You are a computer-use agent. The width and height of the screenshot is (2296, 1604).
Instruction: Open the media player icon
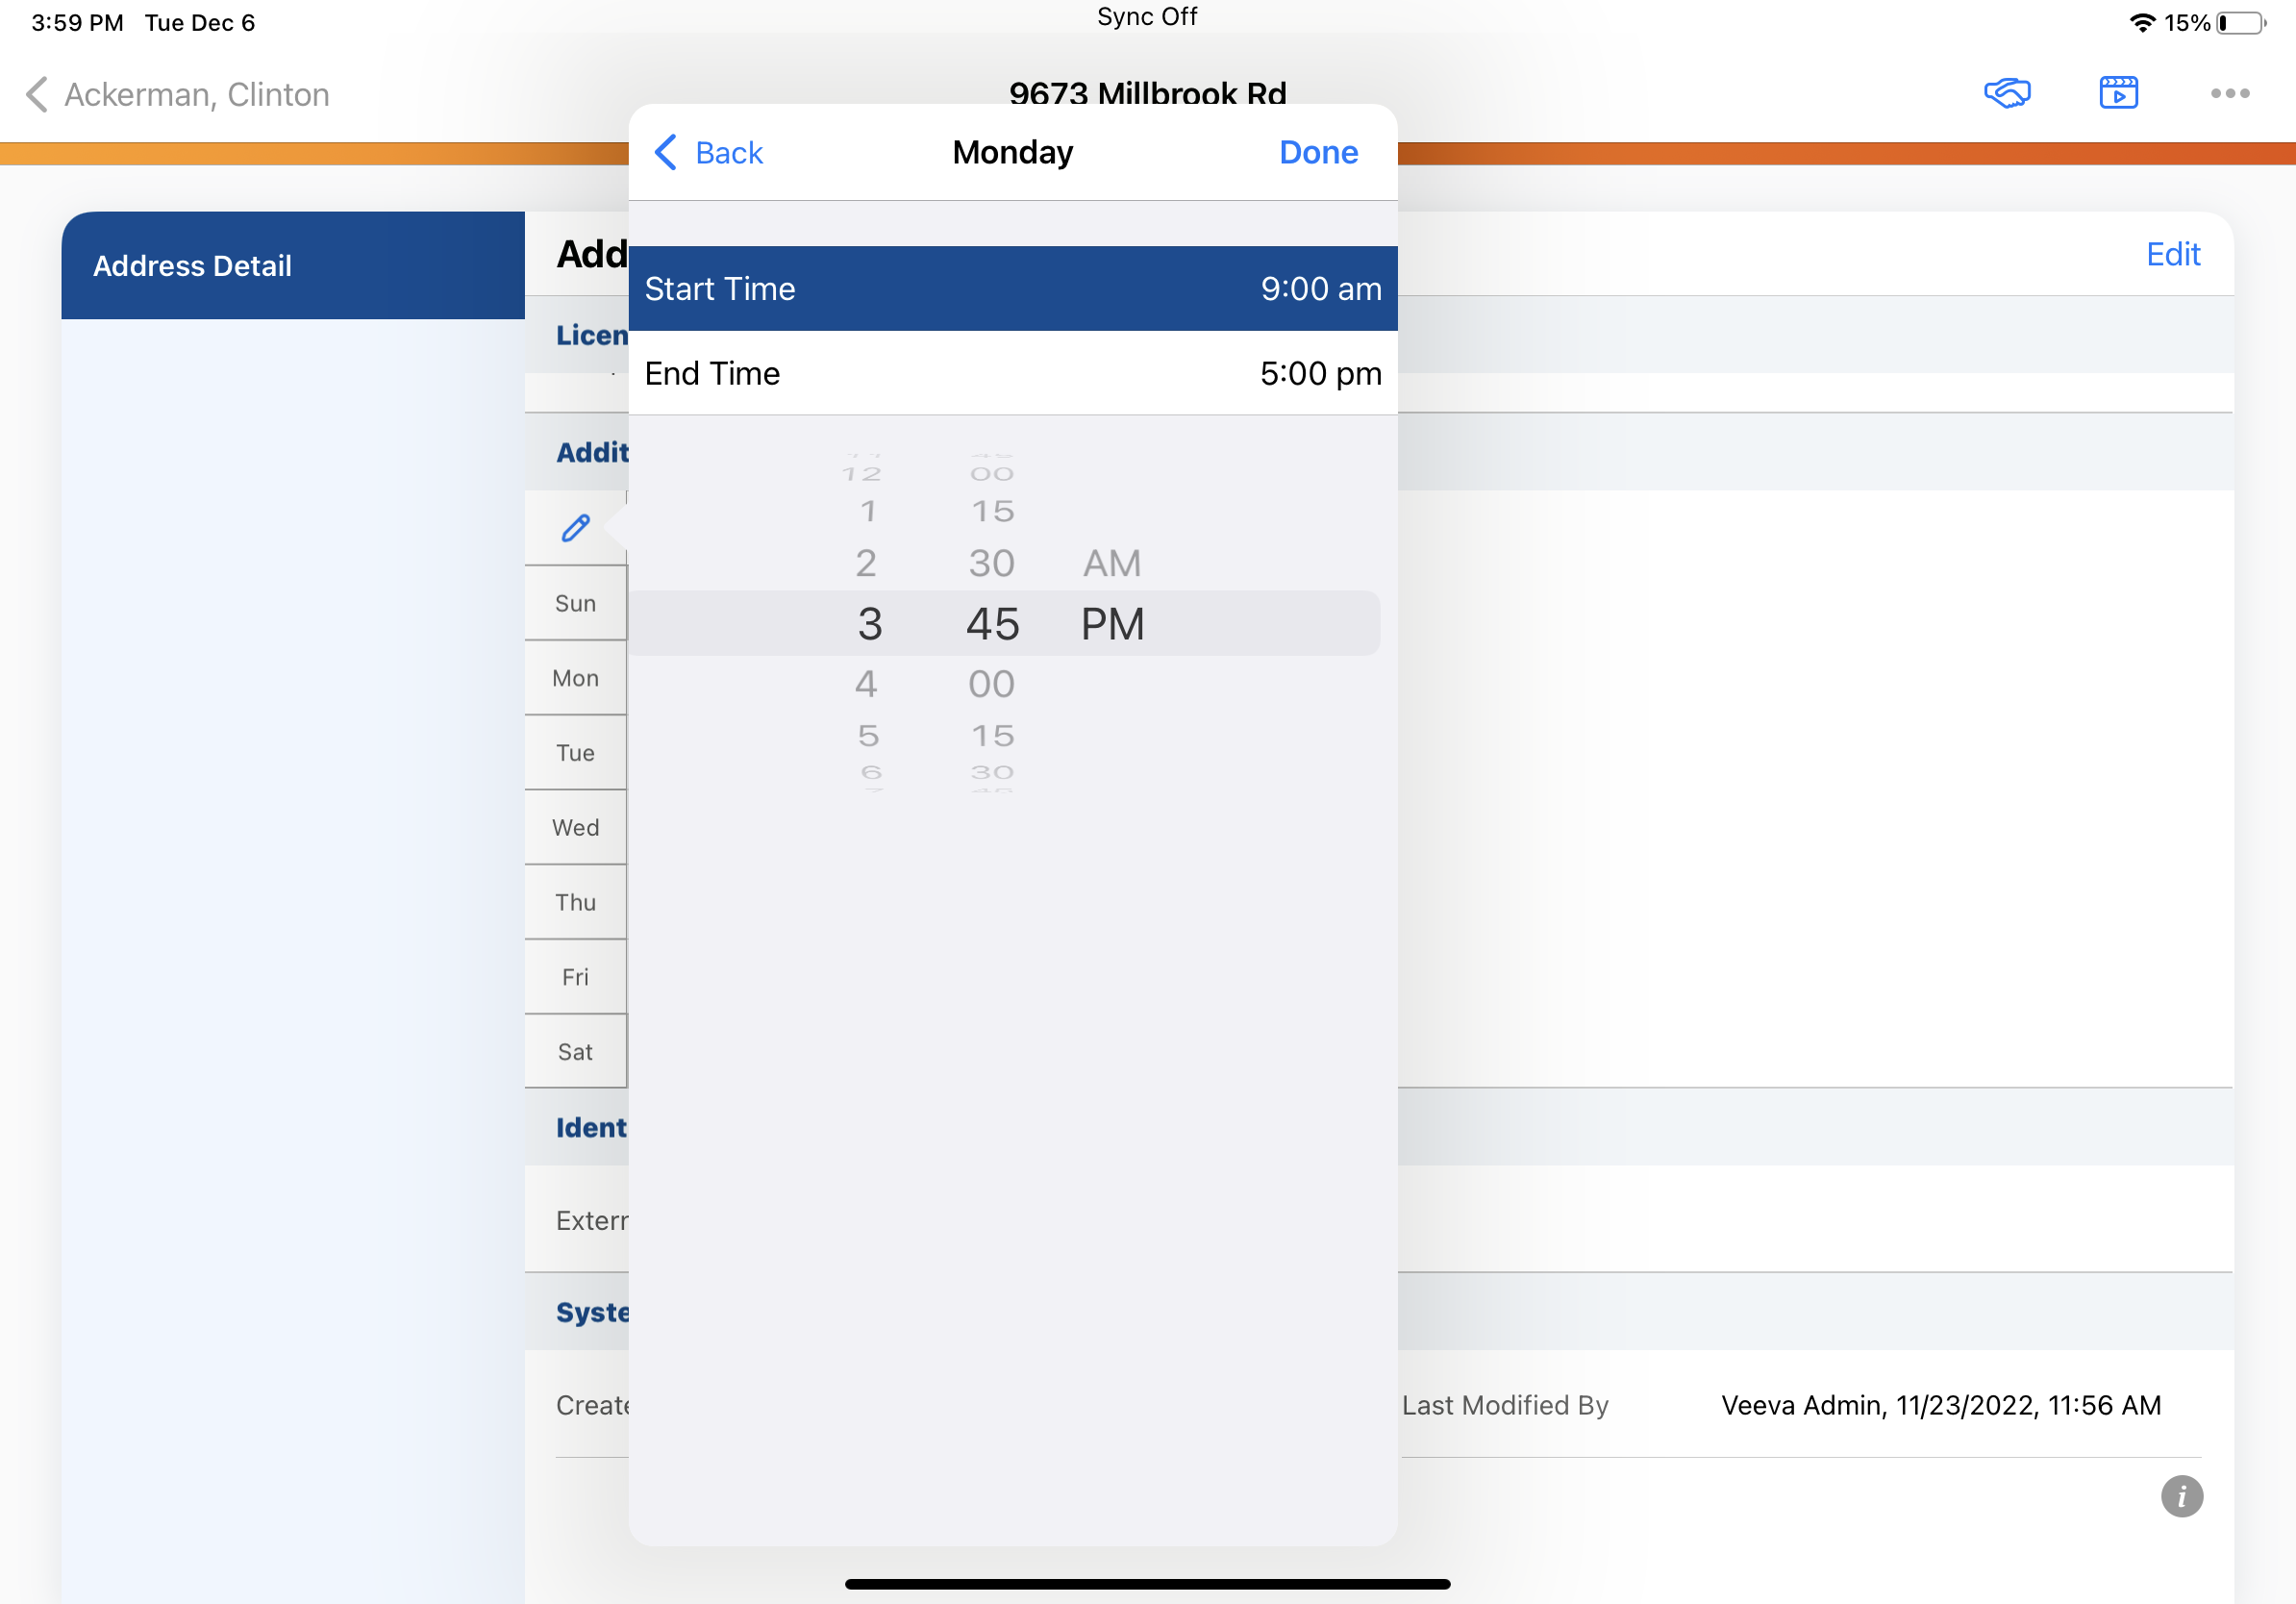tap(2118, 93)
